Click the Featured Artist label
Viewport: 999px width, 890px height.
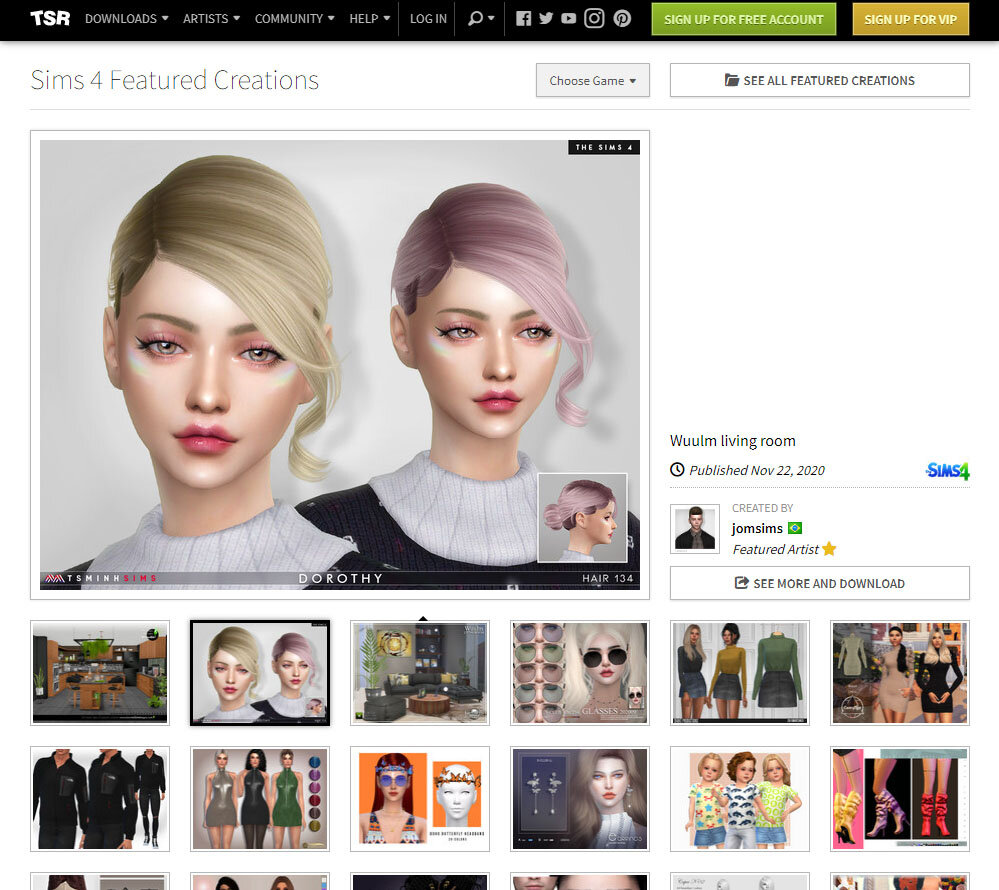click(775, 549)
